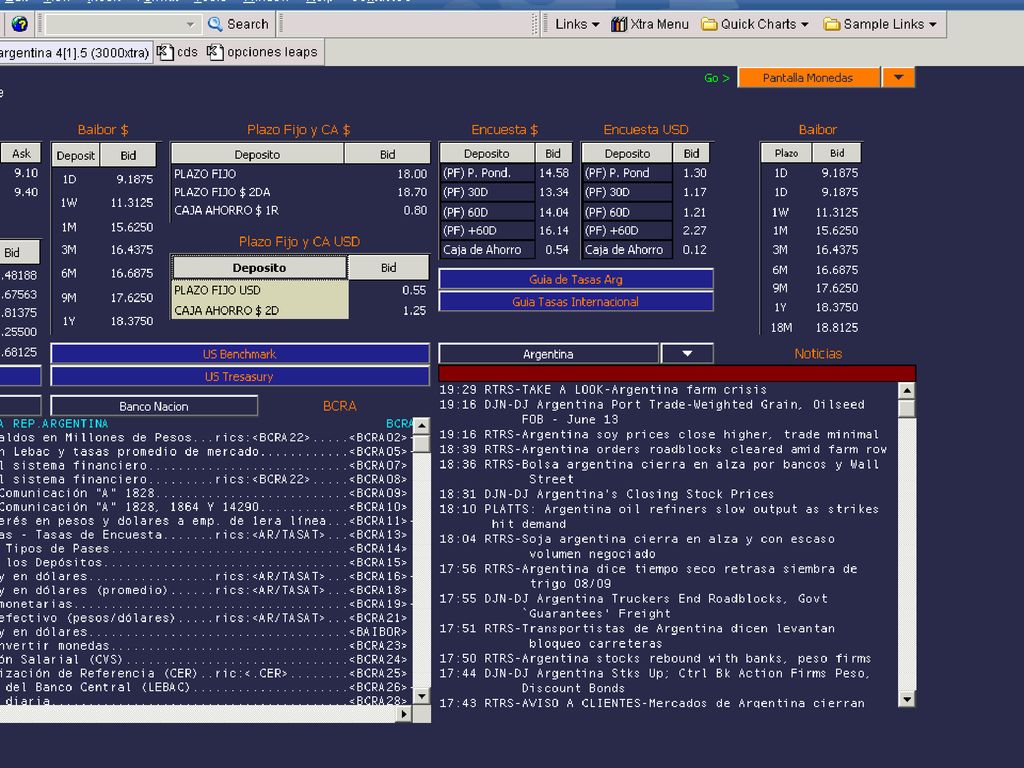1024x768 pixels.
Task: Switch to the opciones leaps tab
Action: pos(263,52)
